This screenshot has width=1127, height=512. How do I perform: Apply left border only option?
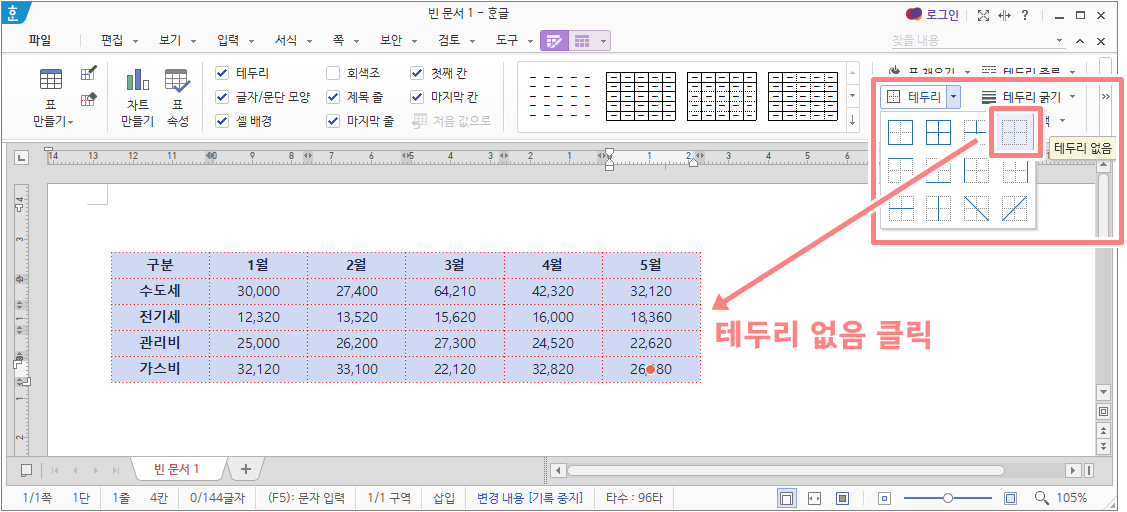coord(976,170)
